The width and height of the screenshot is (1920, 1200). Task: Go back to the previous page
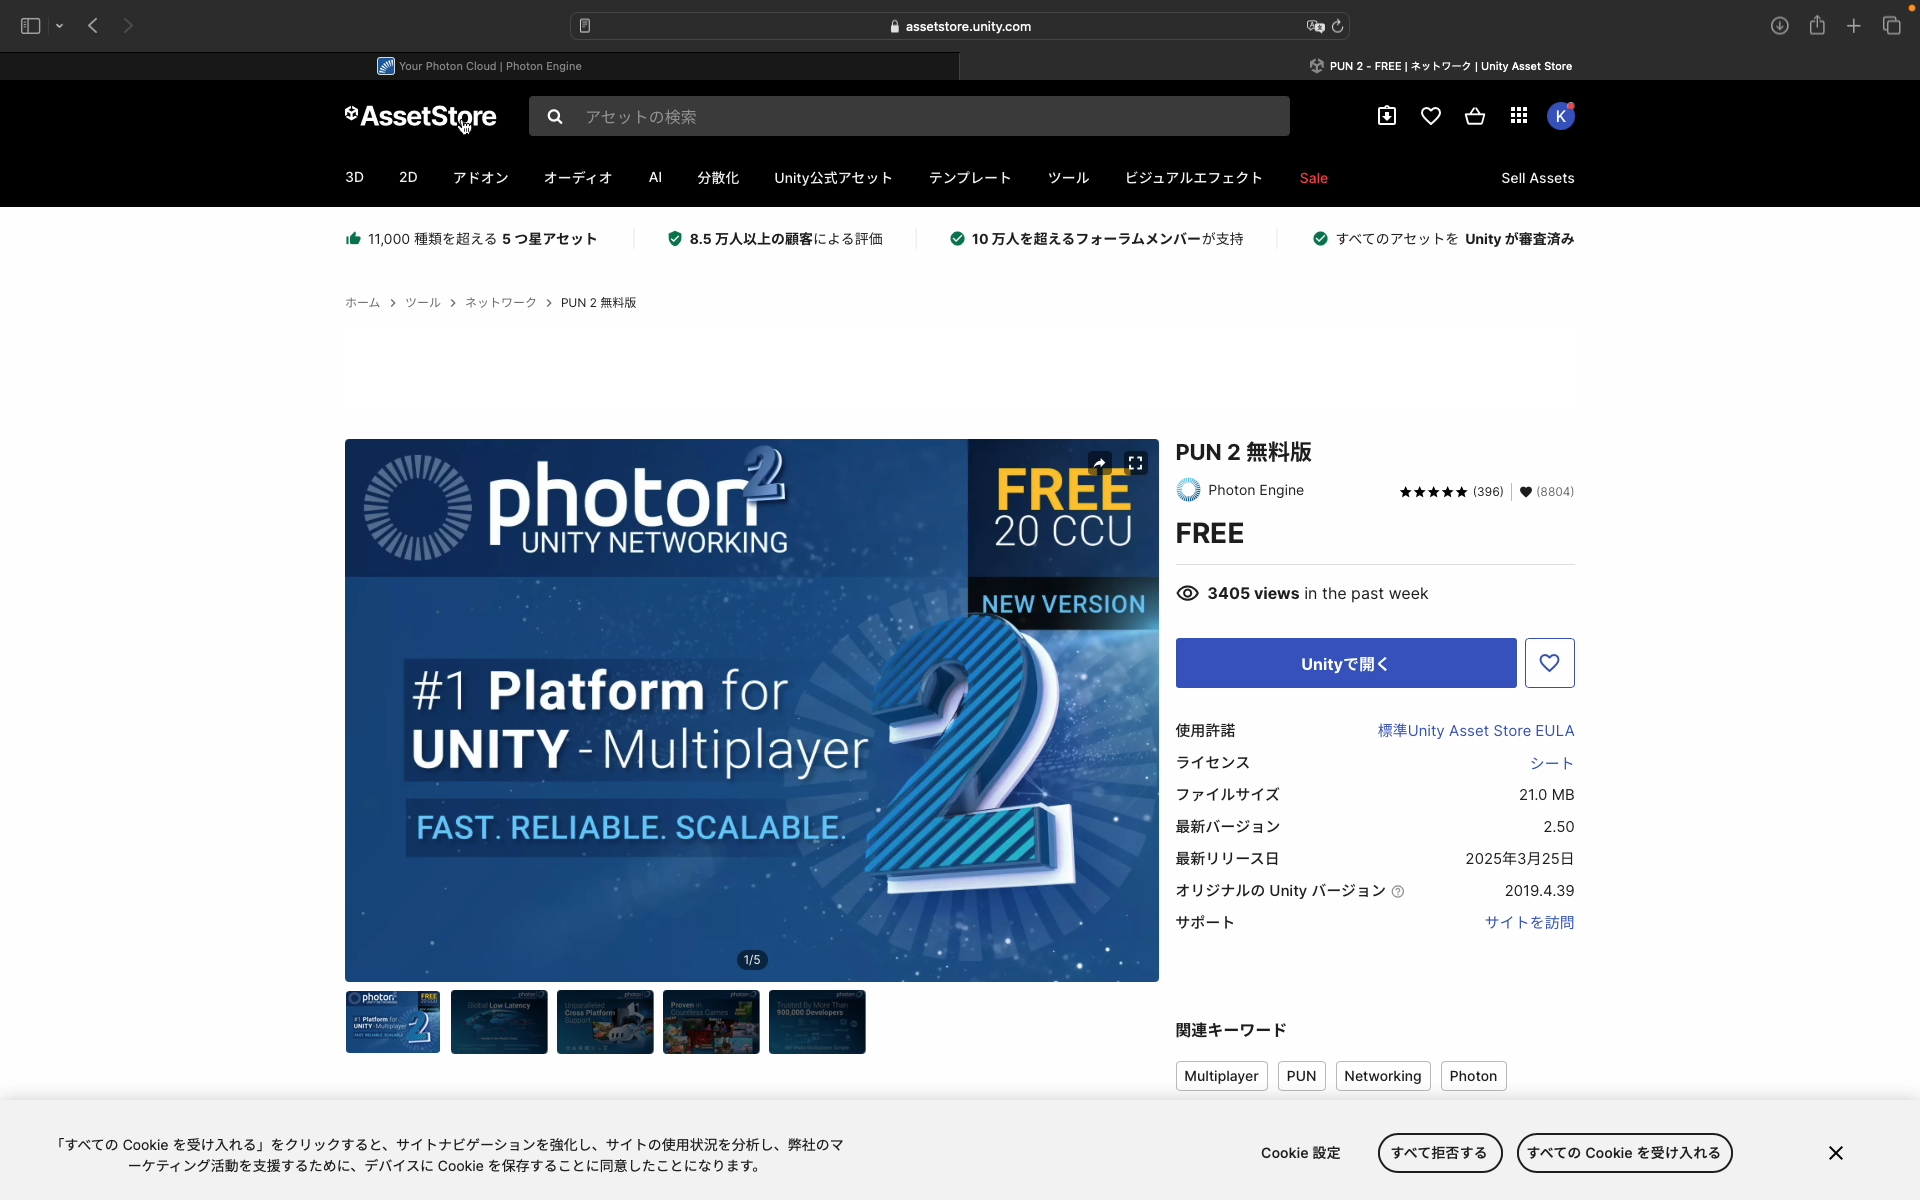[93, 26]
